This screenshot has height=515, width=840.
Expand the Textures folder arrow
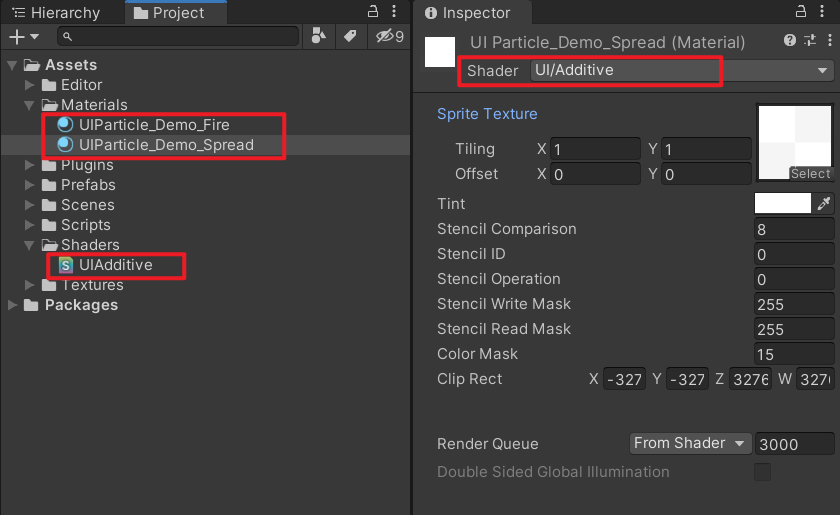(x=29, y=285)
